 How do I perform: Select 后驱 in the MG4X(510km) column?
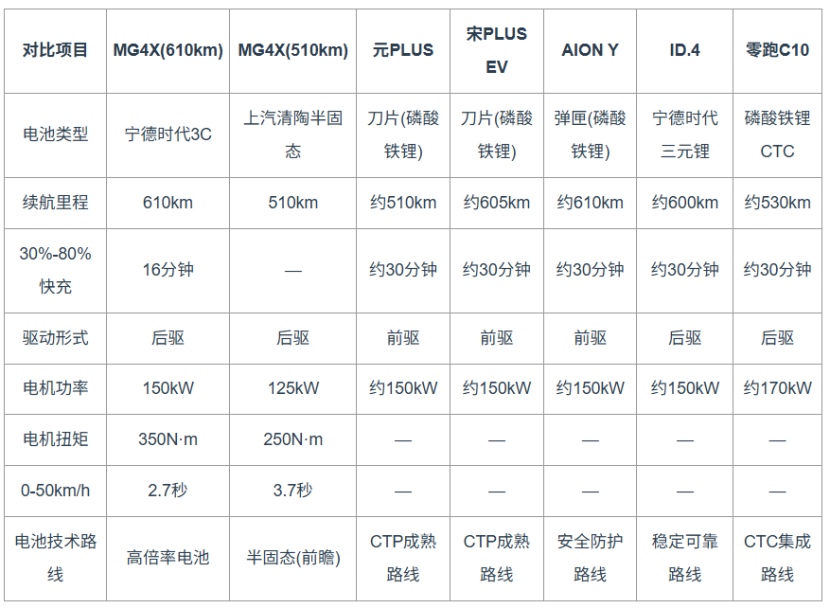tap(293, 338)
